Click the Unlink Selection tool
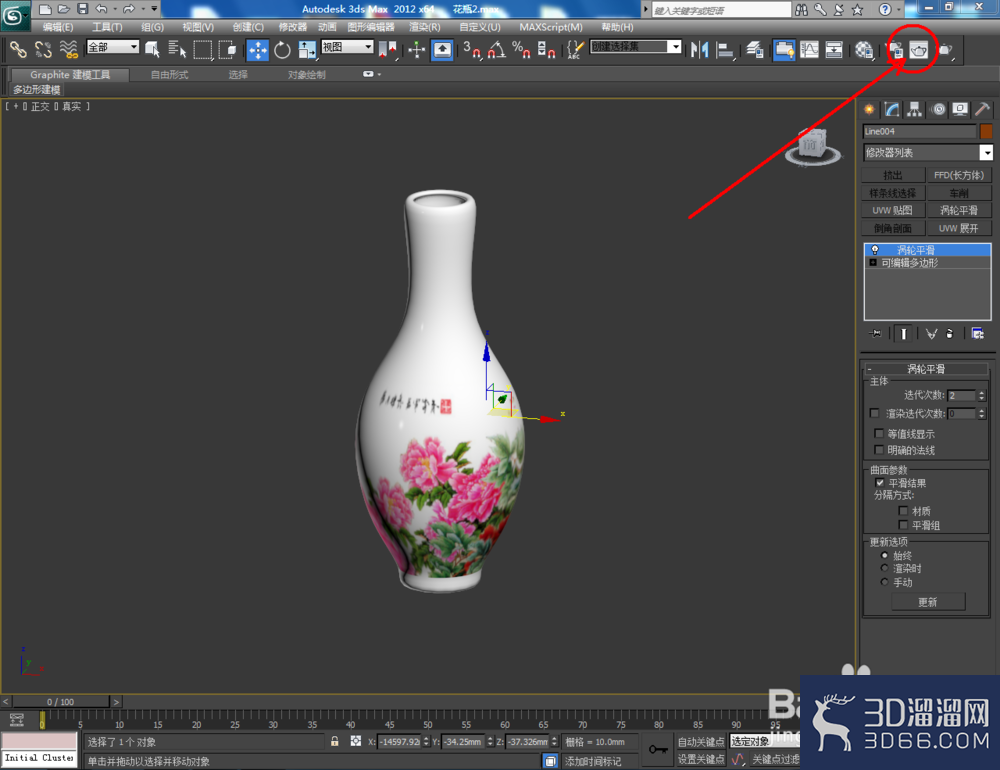The height and width of the screenshot is (770, 1000). [x=43, y=49]
